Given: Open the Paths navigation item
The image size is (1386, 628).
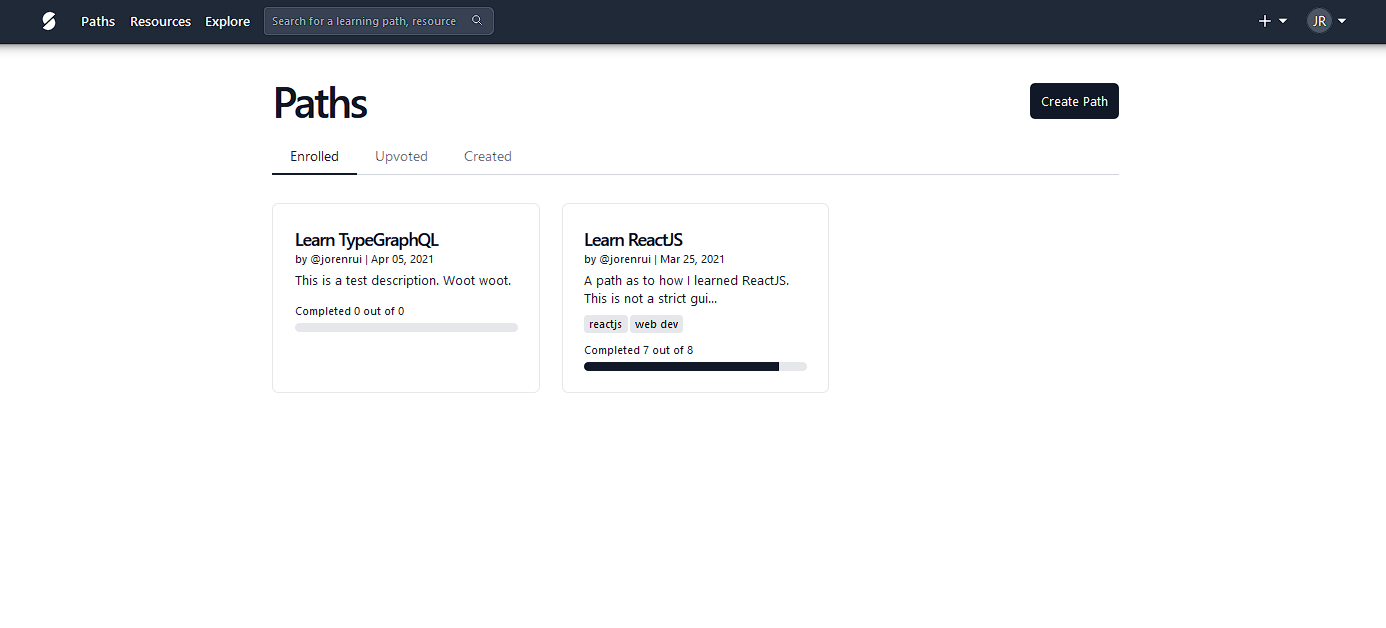Looking at the screenshot, I should click(97, 21).
